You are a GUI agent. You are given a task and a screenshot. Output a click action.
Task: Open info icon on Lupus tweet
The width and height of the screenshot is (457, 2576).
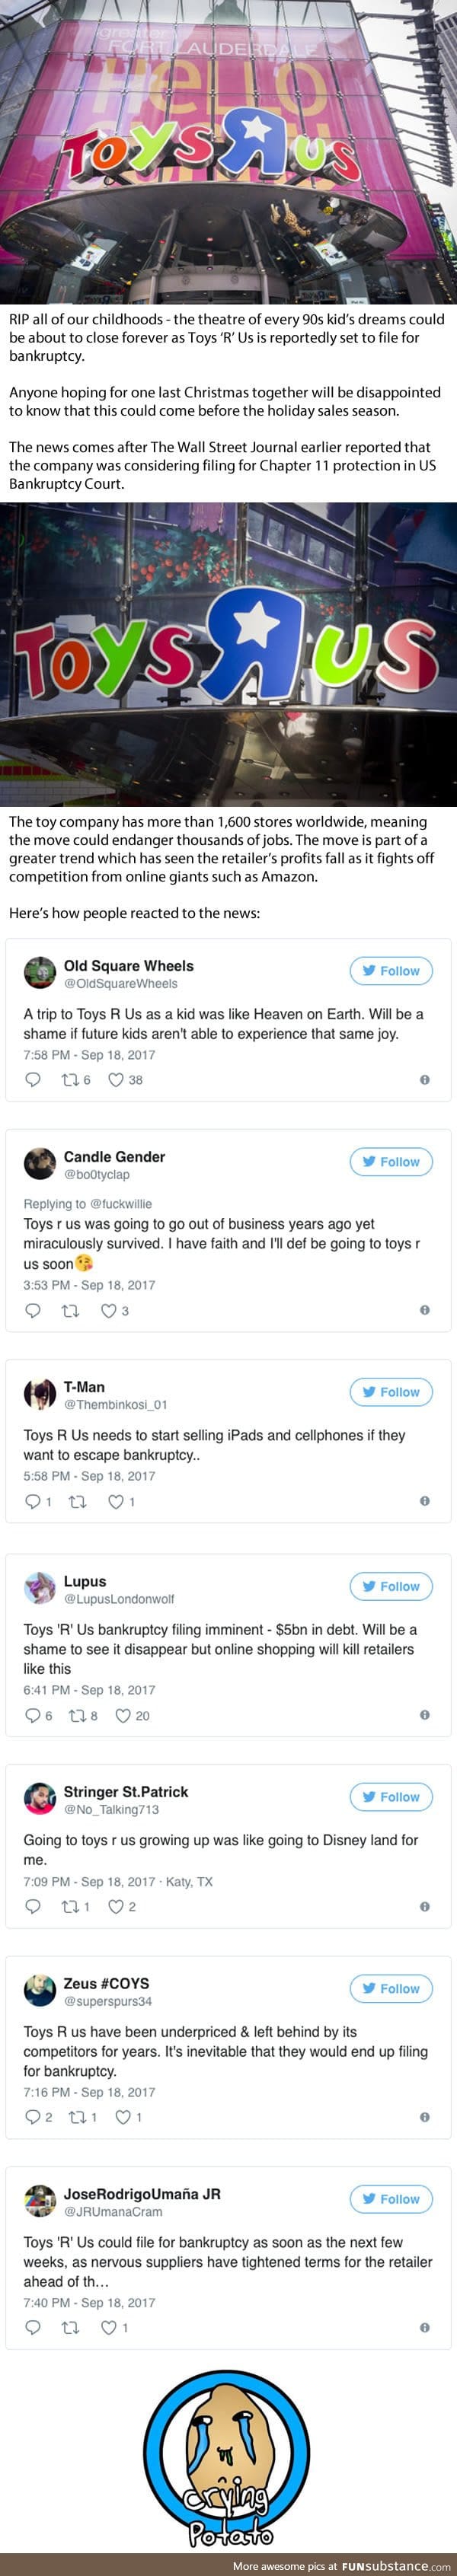pyautogui.click(x=424, y=1714)
